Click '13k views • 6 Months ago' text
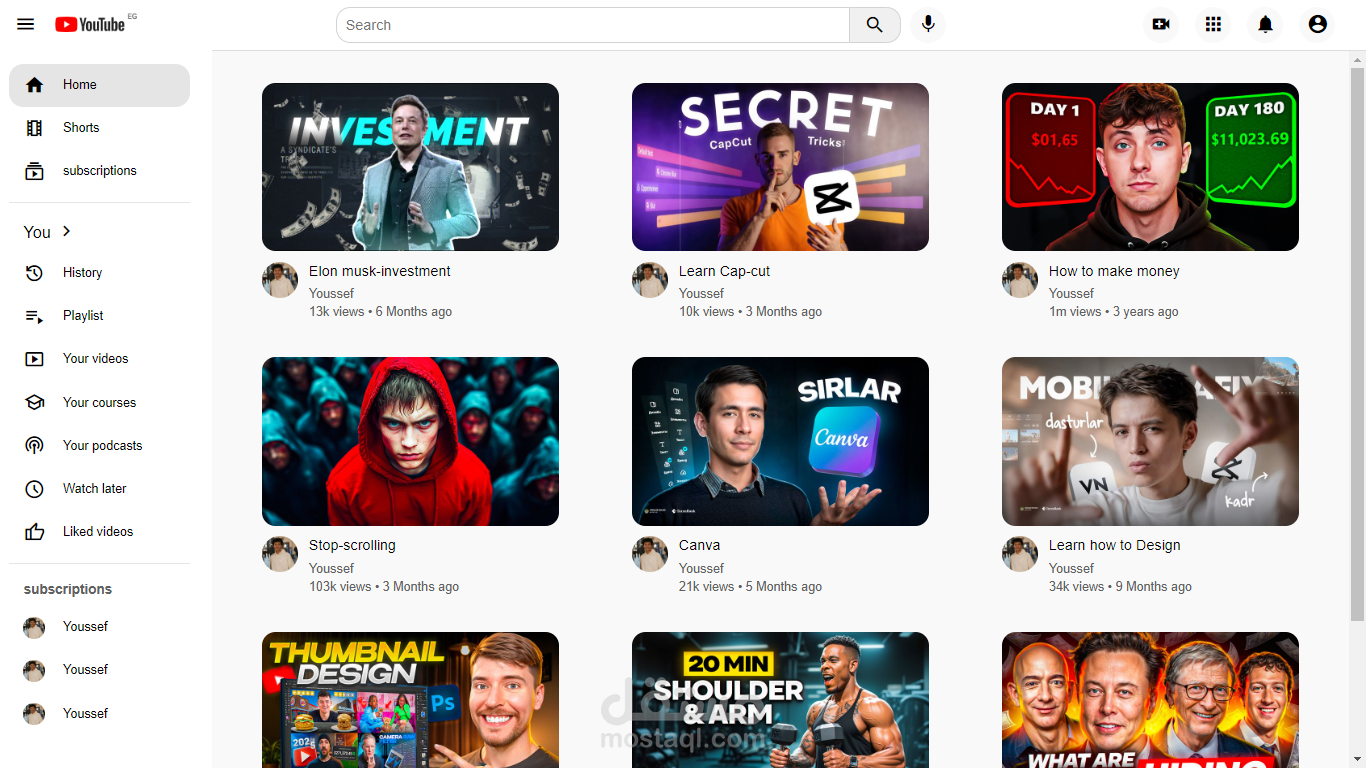This screenshot has width=1366, height=768. click(x=380, y=312)
